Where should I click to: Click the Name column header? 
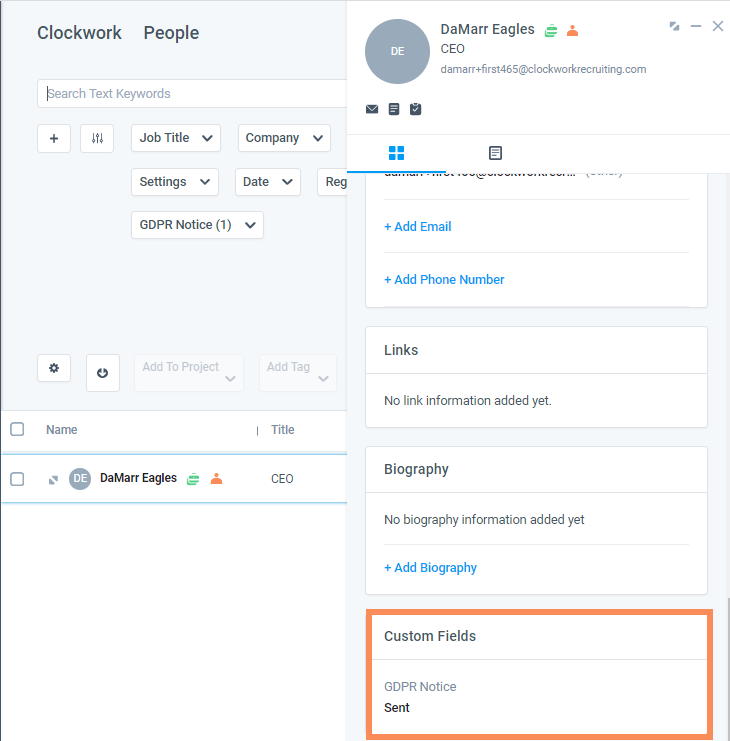pyautogui.click(x=61, y=430)
